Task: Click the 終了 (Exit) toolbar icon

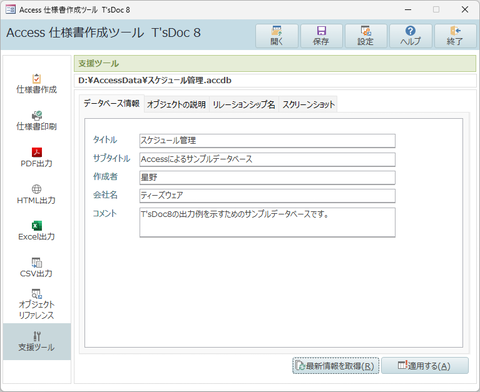Action: [x=455, y=36]
